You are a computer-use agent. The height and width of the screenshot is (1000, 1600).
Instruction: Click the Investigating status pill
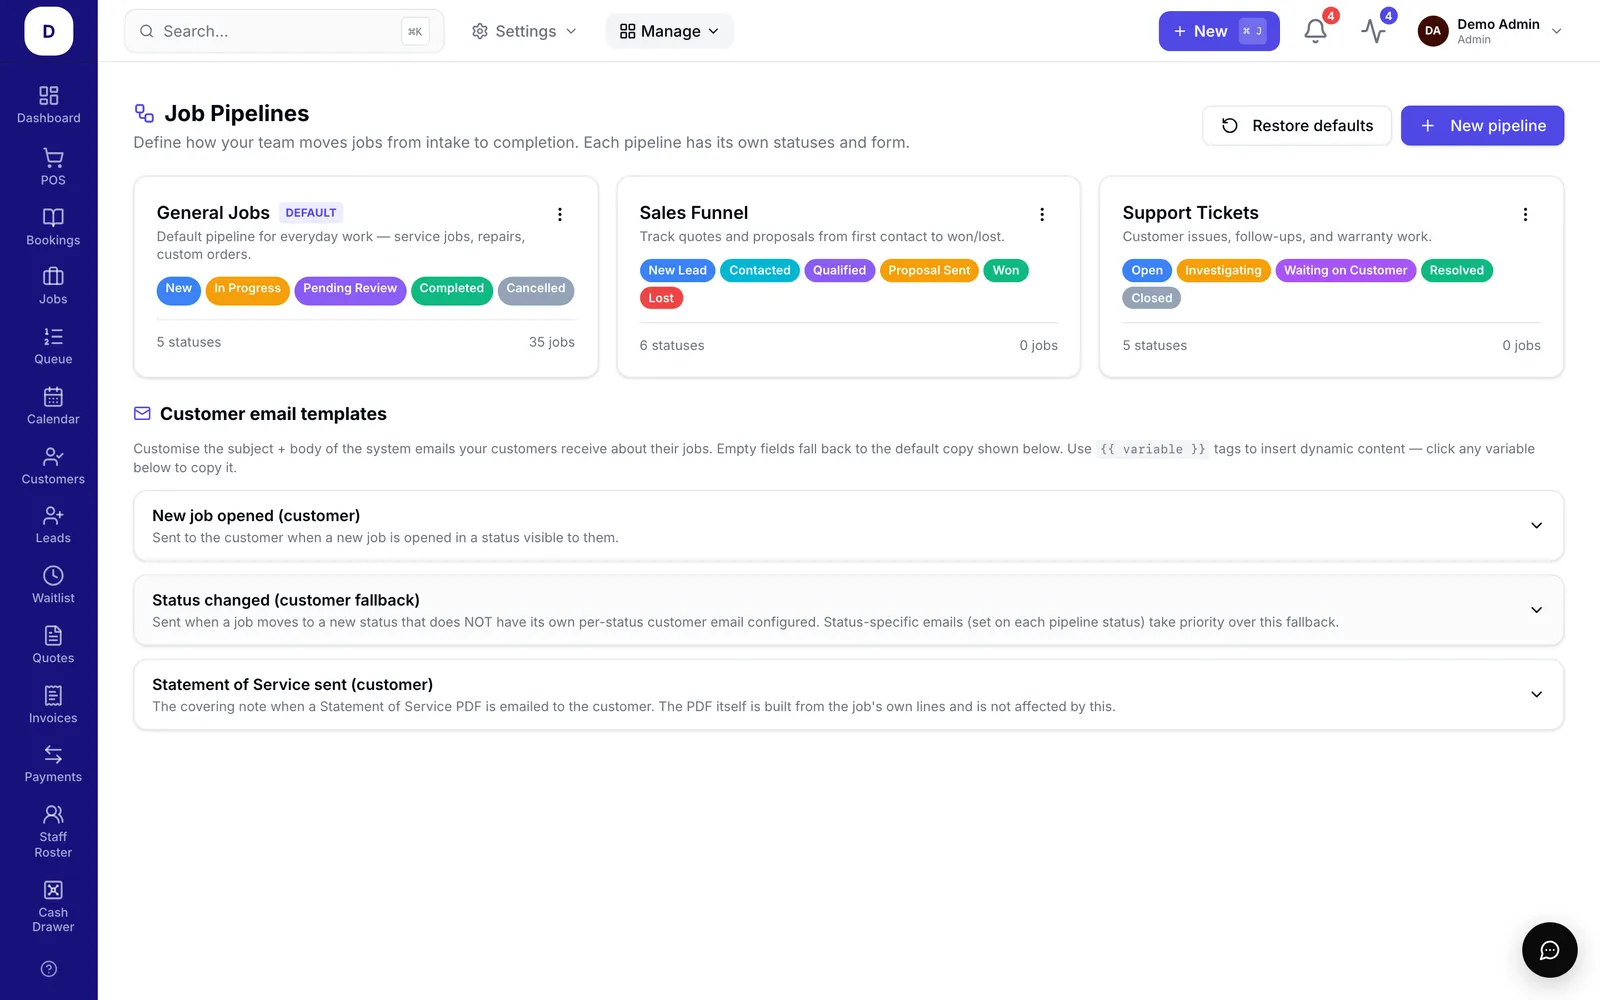1223,271
